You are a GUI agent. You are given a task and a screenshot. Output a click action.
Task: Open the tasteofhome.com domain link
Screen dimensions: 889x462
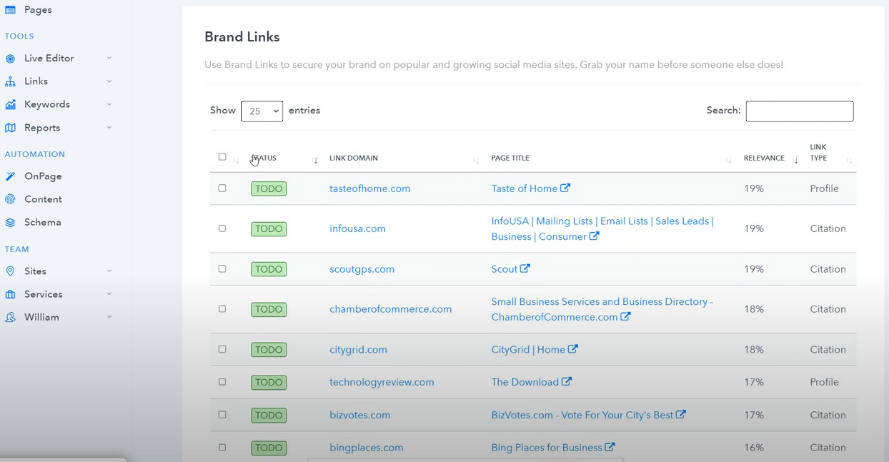point(370,188)
